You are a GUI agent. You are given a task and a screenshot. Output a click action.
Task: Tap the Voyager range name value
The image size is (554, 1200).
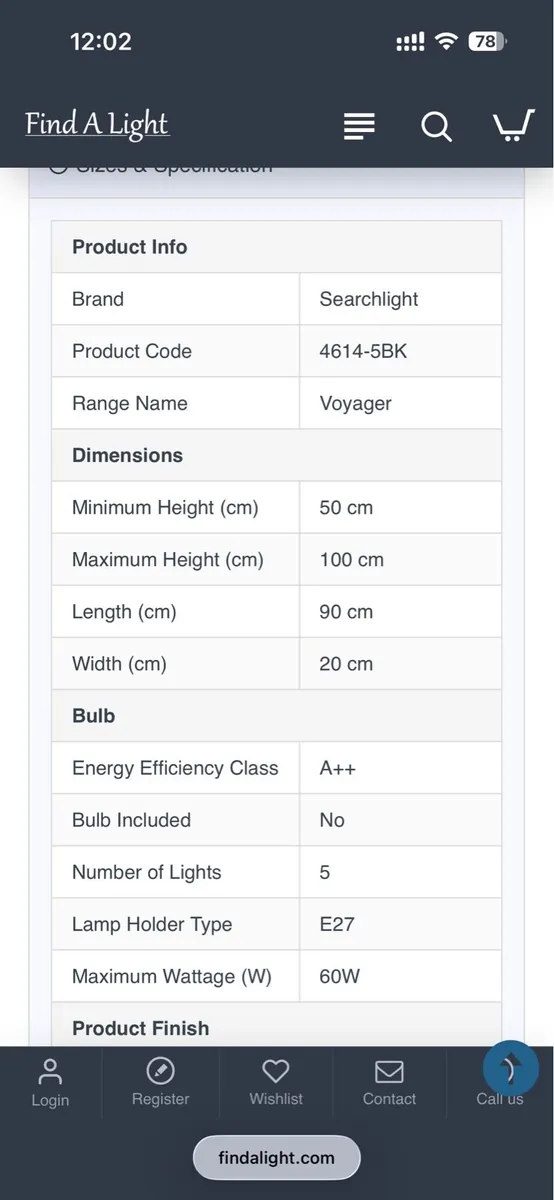coord(355,404)
